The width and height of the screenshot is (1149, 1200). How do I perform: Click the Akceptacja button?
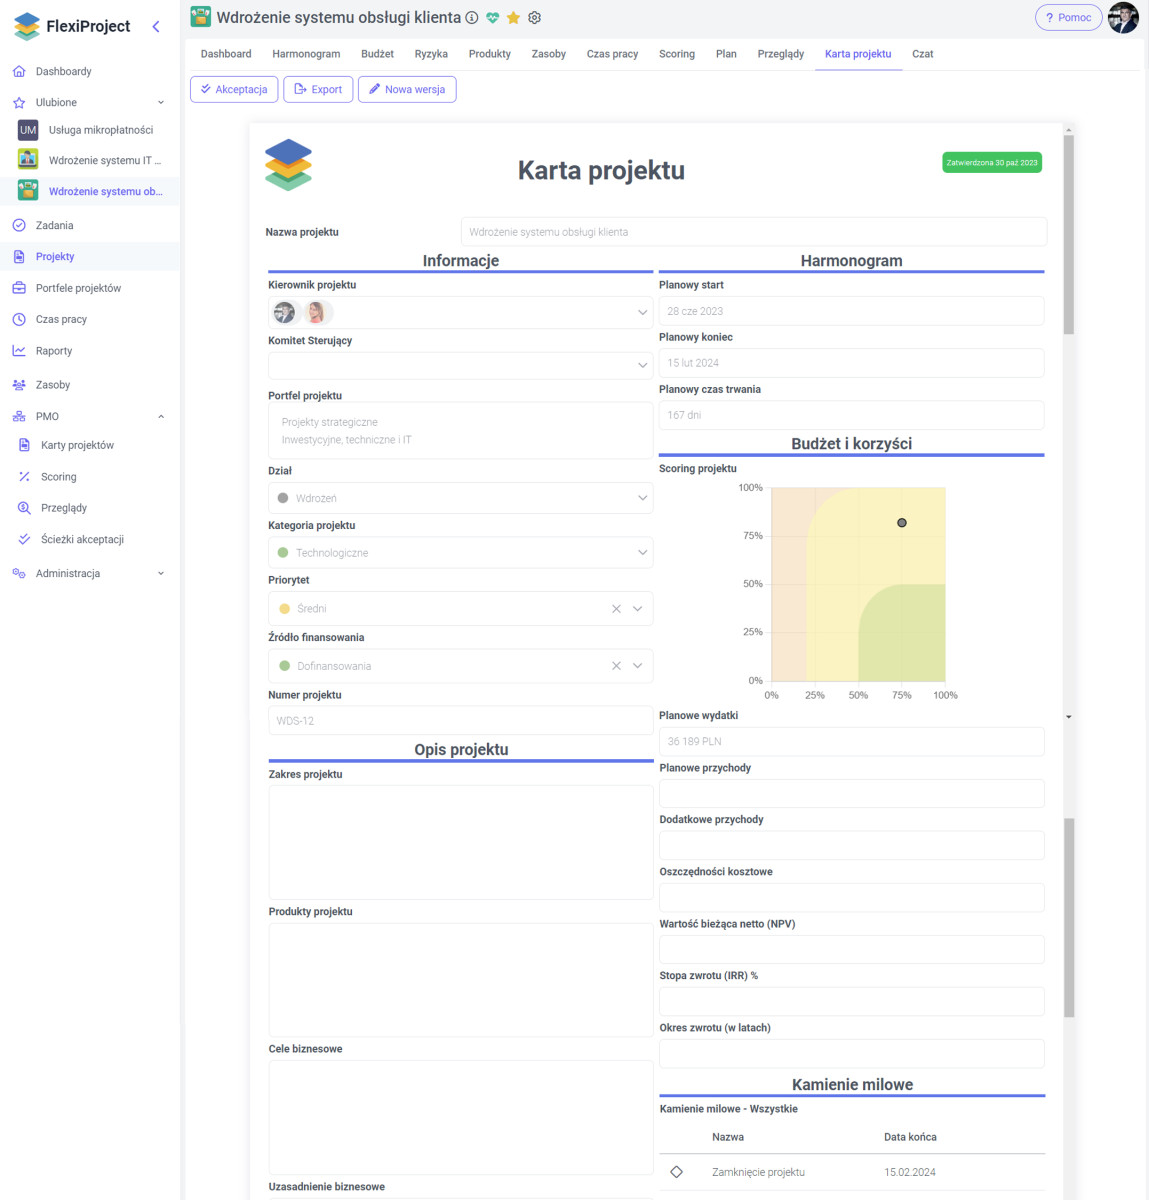coord(234,90)
